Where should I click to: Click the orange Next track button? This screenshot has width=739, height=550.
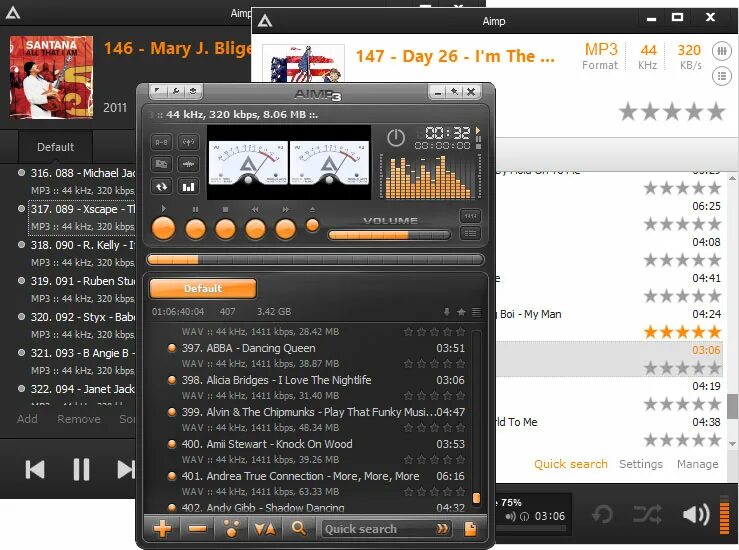[286, 229]
